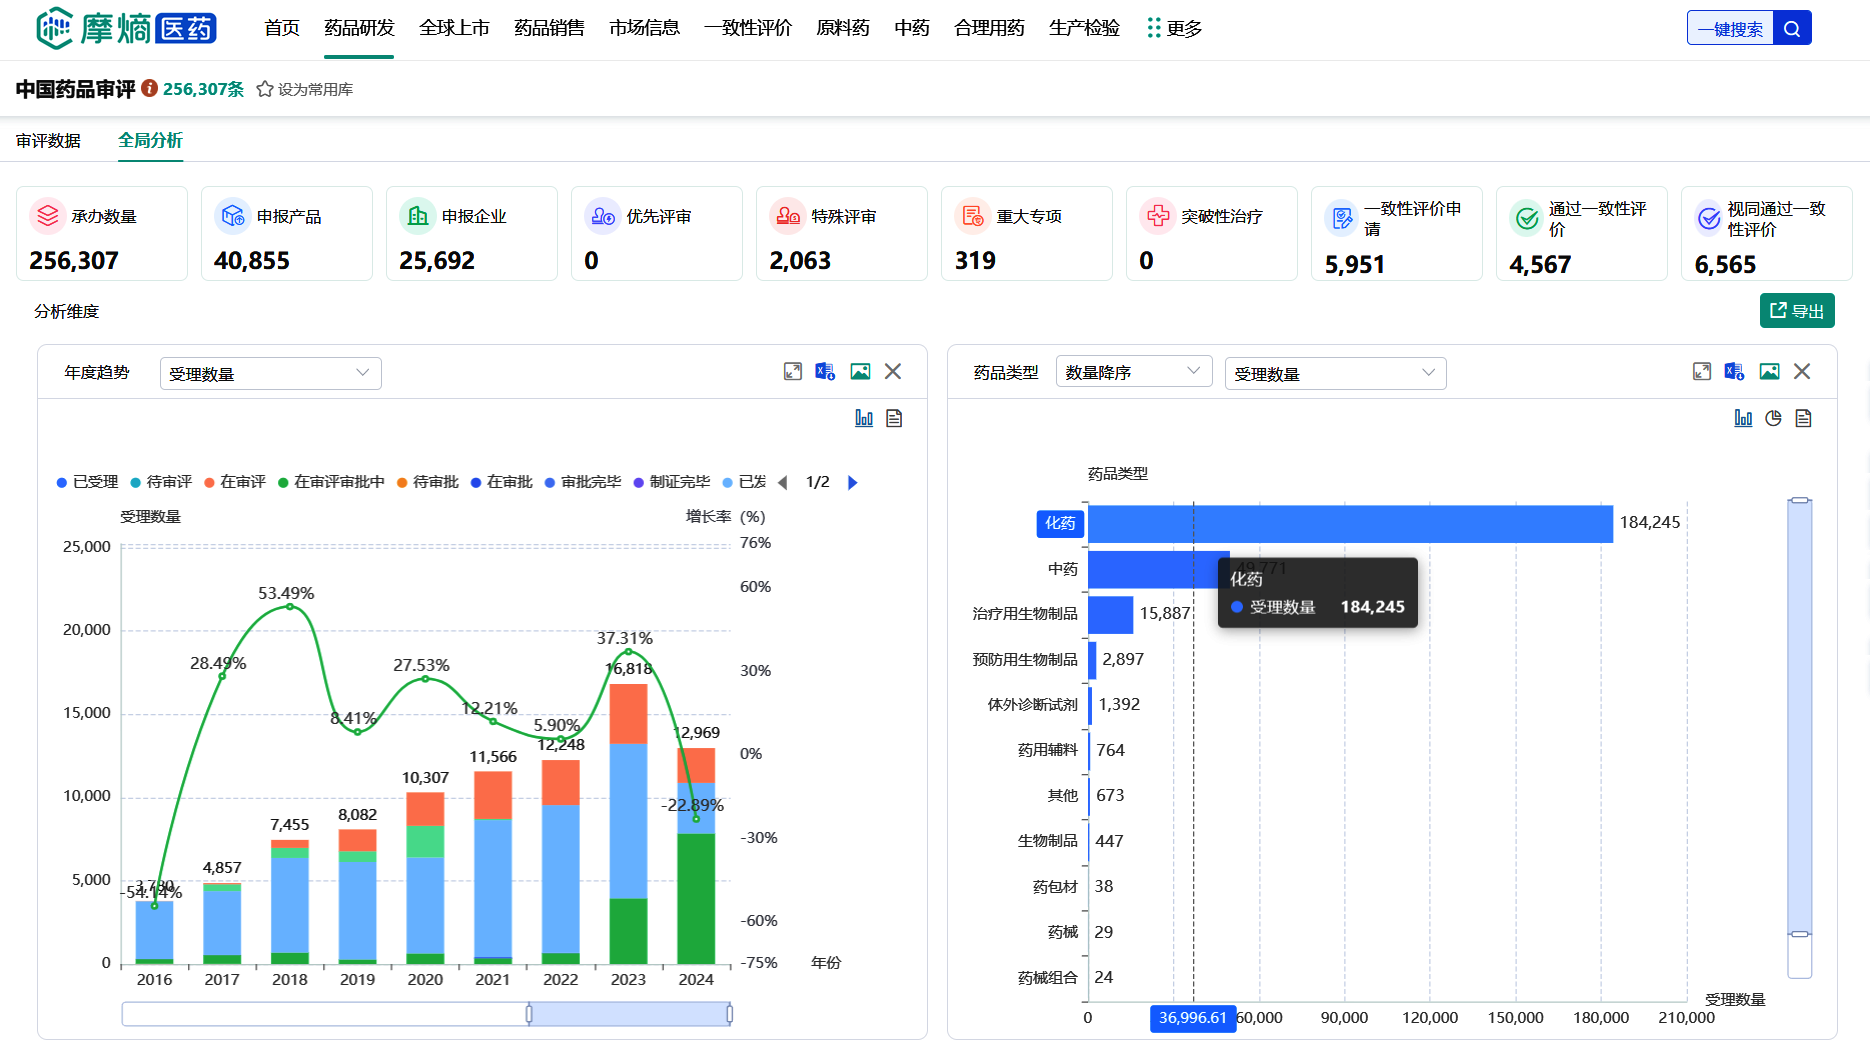The height and width of the screenshot is (1050, 1872).
Task: Click the info icon beside 中国药品审评
Action: [149, 88]
